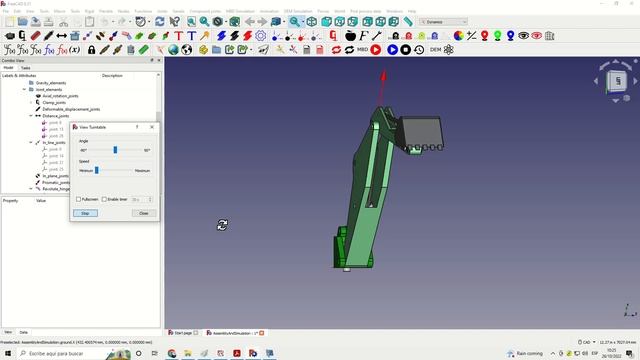Collapse the Revolute_hinge tree node
The width and height of the screenshot is (640, 360).
[x=31, y=189]
